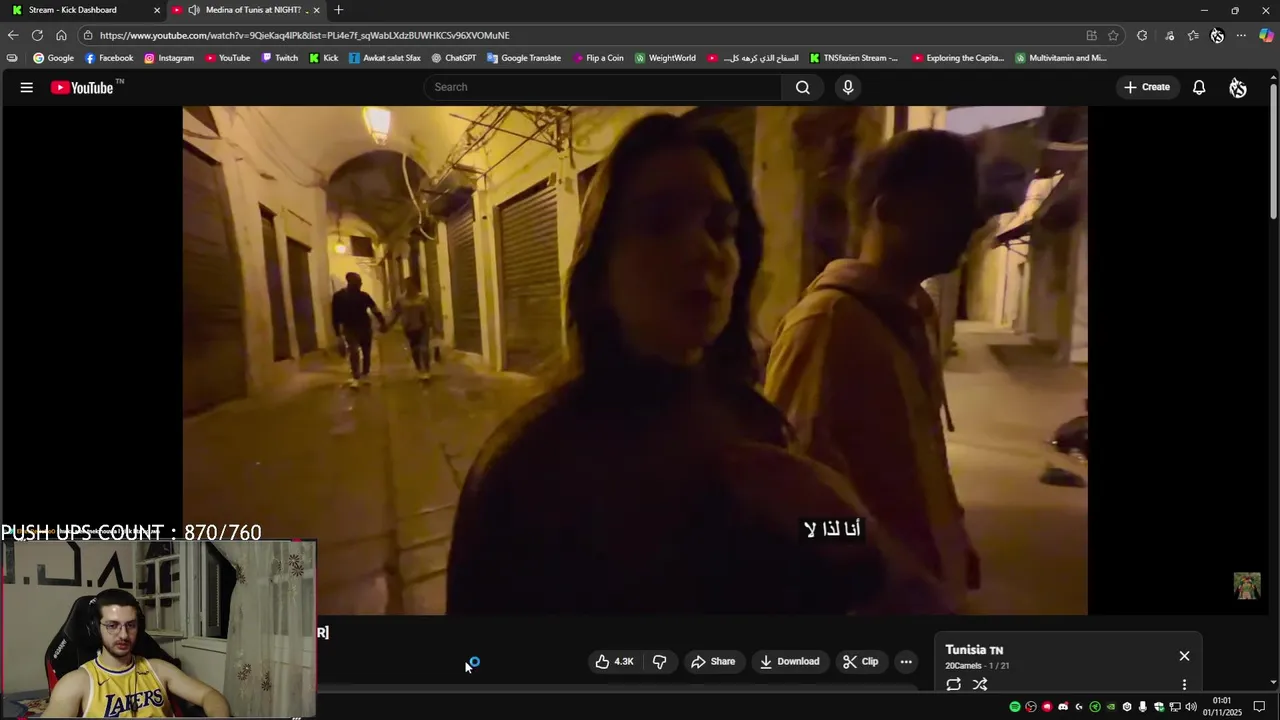The image size is (1280, 720).
Task: Open Spotify from the system tray
Action: (x=1015, y=707)
